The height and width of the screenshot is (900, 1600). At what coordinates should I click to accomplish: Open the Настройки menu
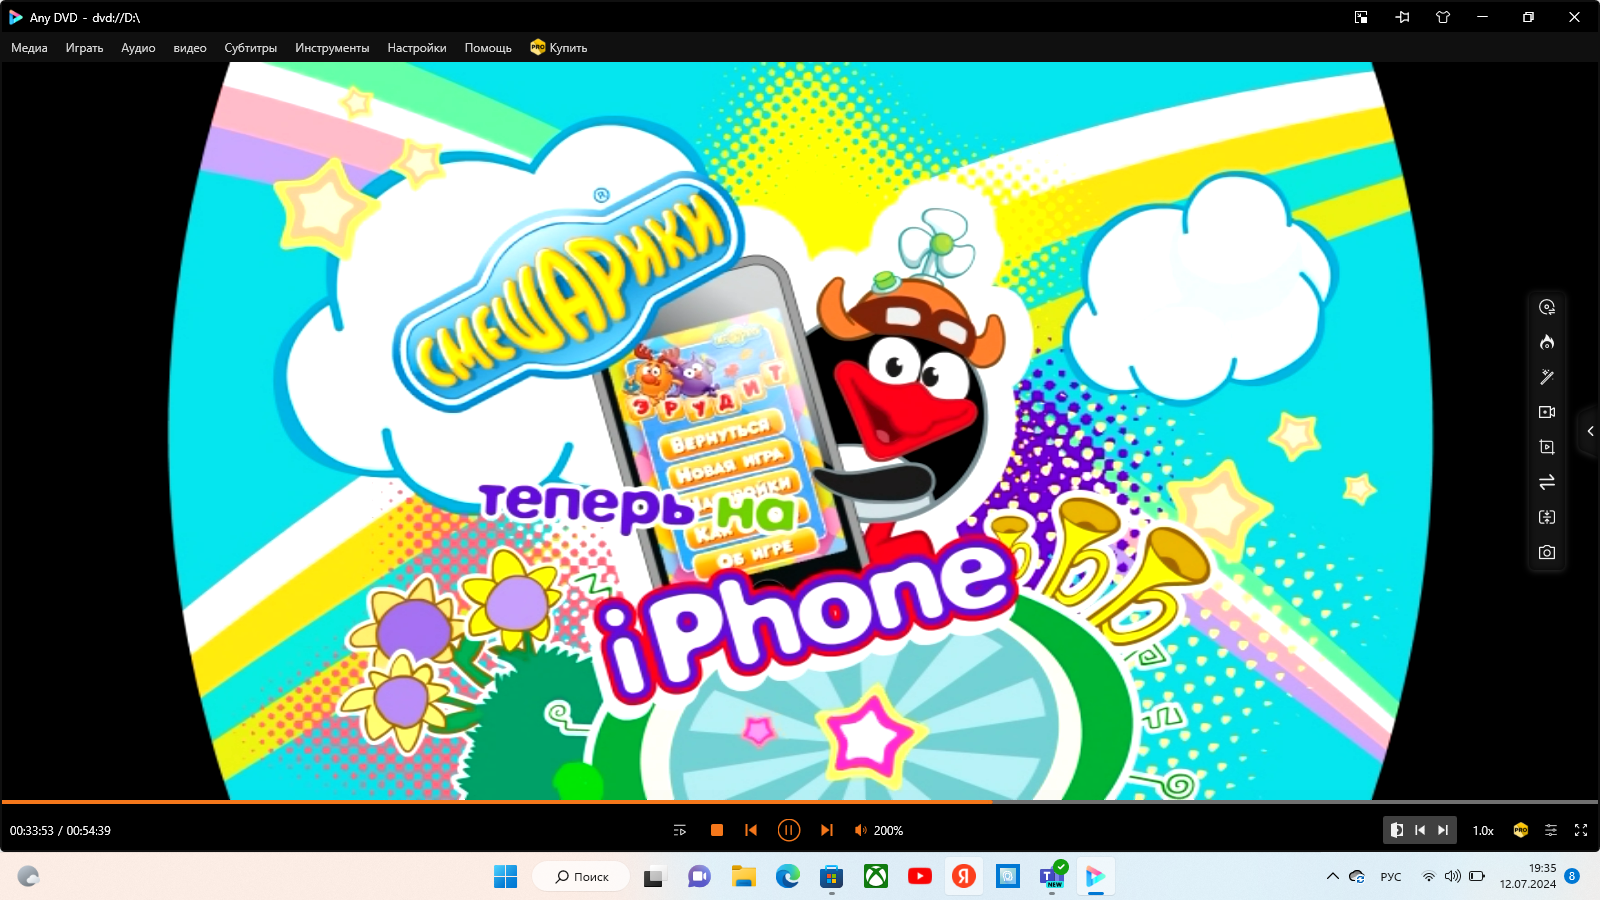(x=417, y=48)
